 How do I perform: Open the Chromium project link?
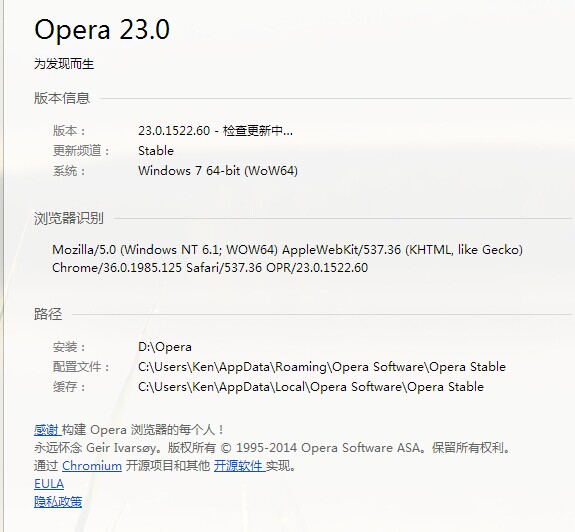[x=92, y=466]
